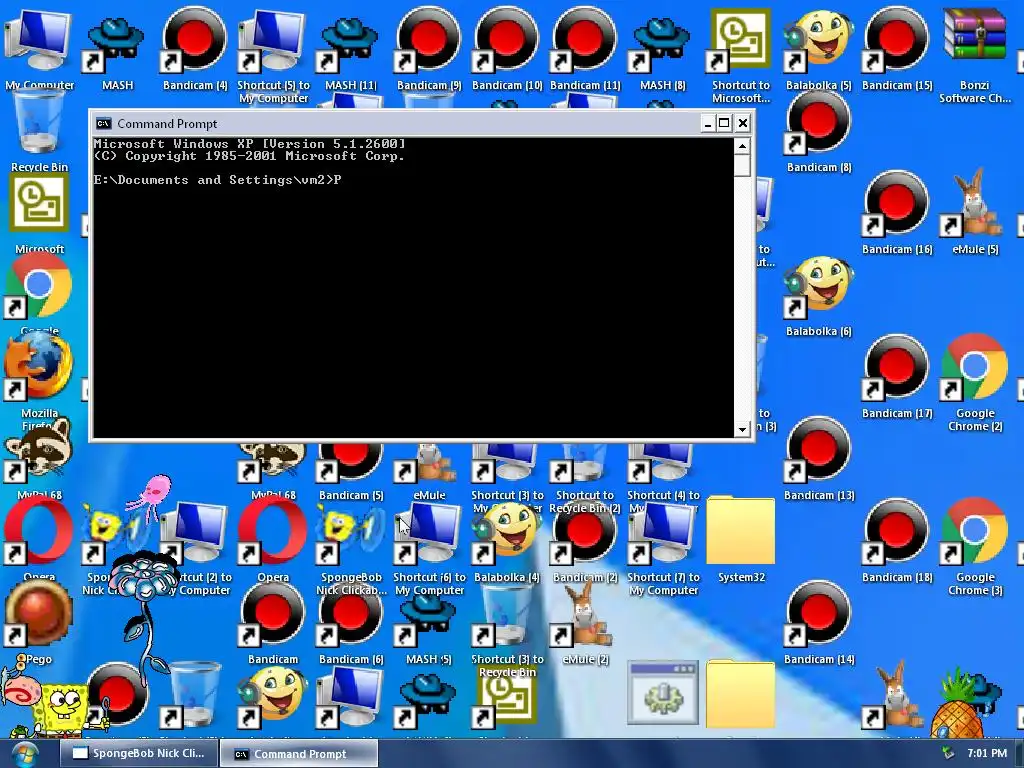This screenshot has height=768, width=1024.
Task: Select the Bandicam (9) desktop icon
Action: 429,40
